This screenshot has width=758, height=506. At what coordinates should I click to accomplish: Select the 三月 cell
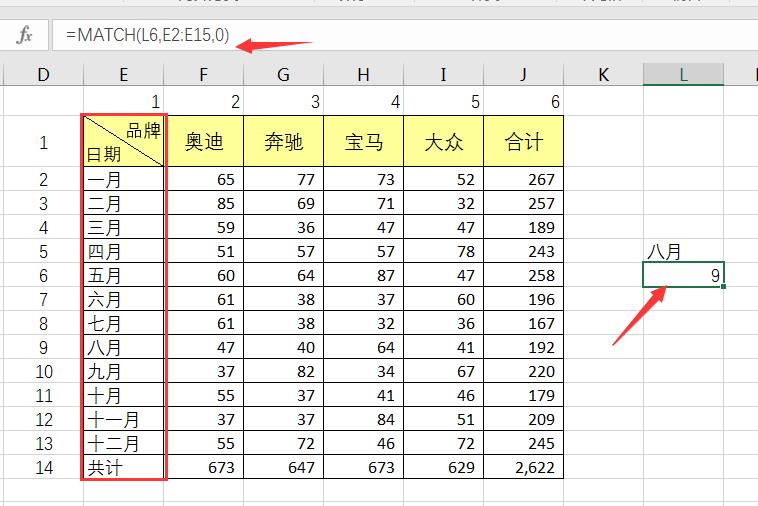124,227
